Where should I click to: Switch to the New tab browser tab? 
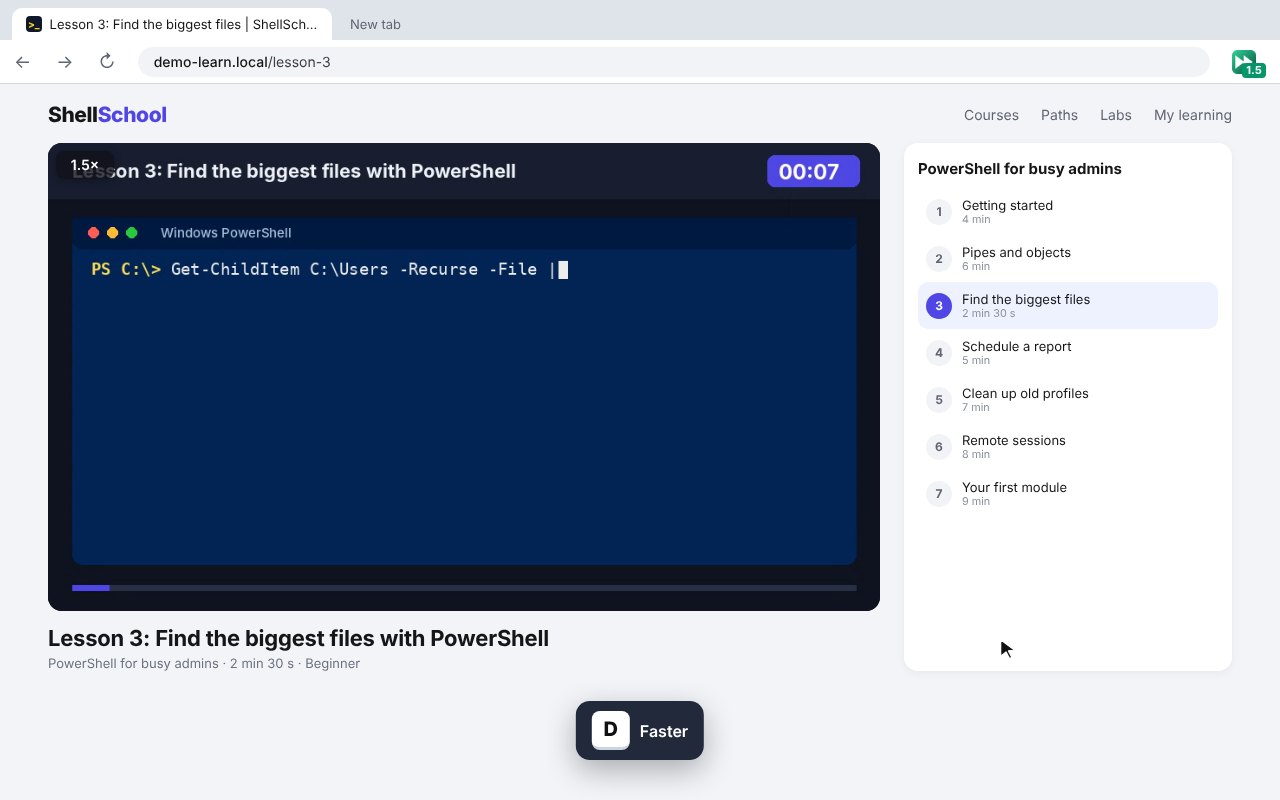coord(375,24)
